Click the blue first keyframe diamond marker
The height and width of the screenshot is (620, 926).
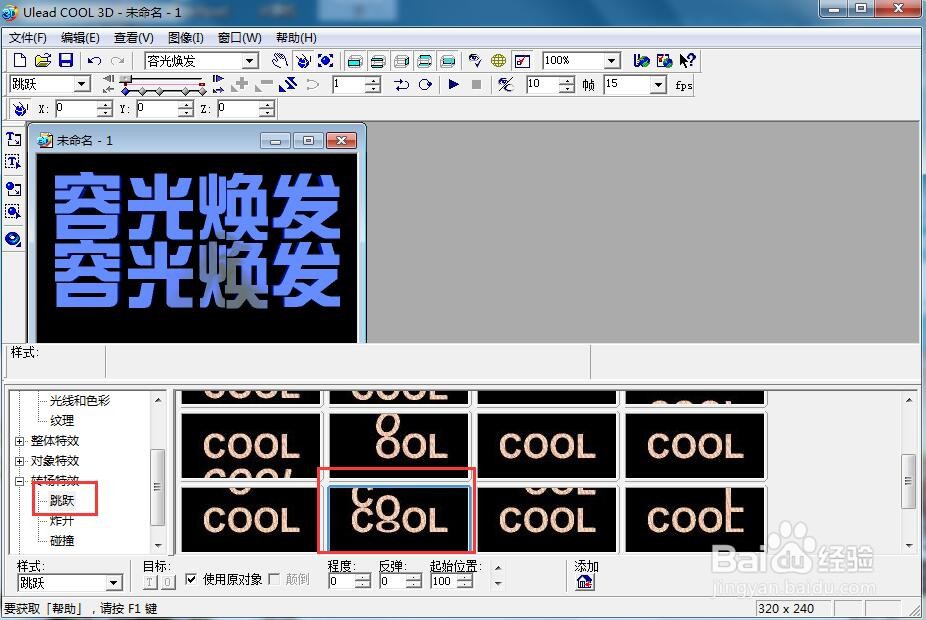[x=125, y=92]
